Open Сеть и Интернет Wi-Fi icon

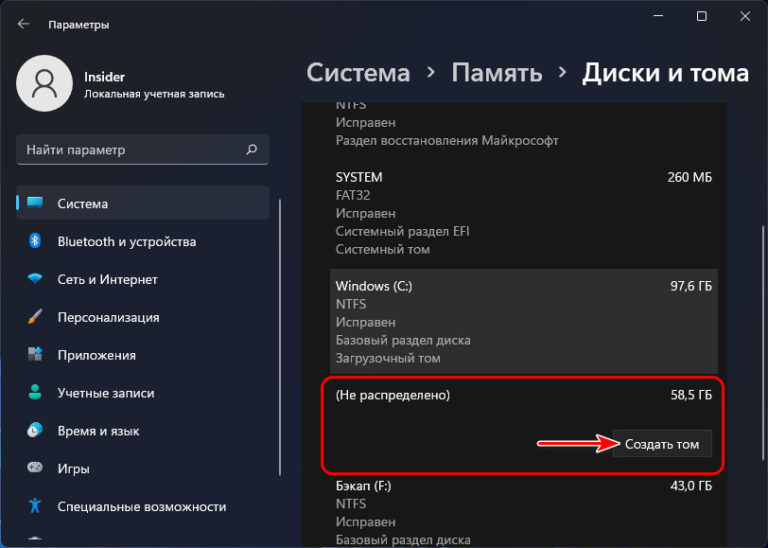(35, 279)
